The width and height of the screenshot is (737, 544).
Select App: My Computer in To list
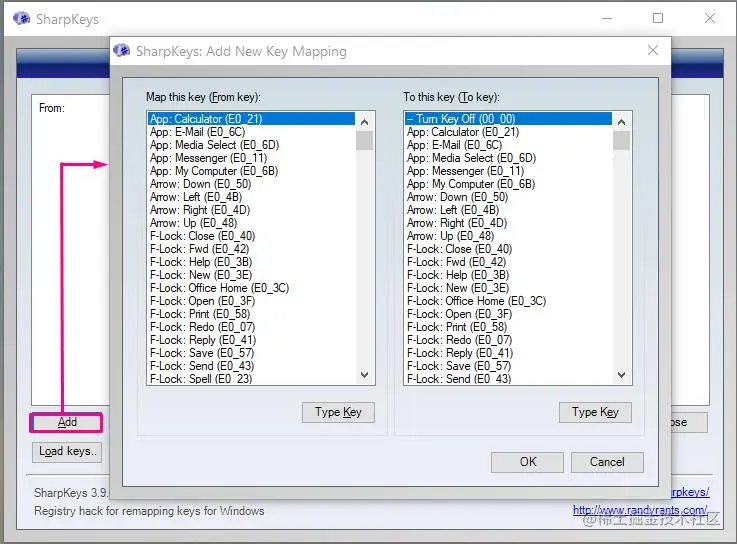(x=509, y=184)
